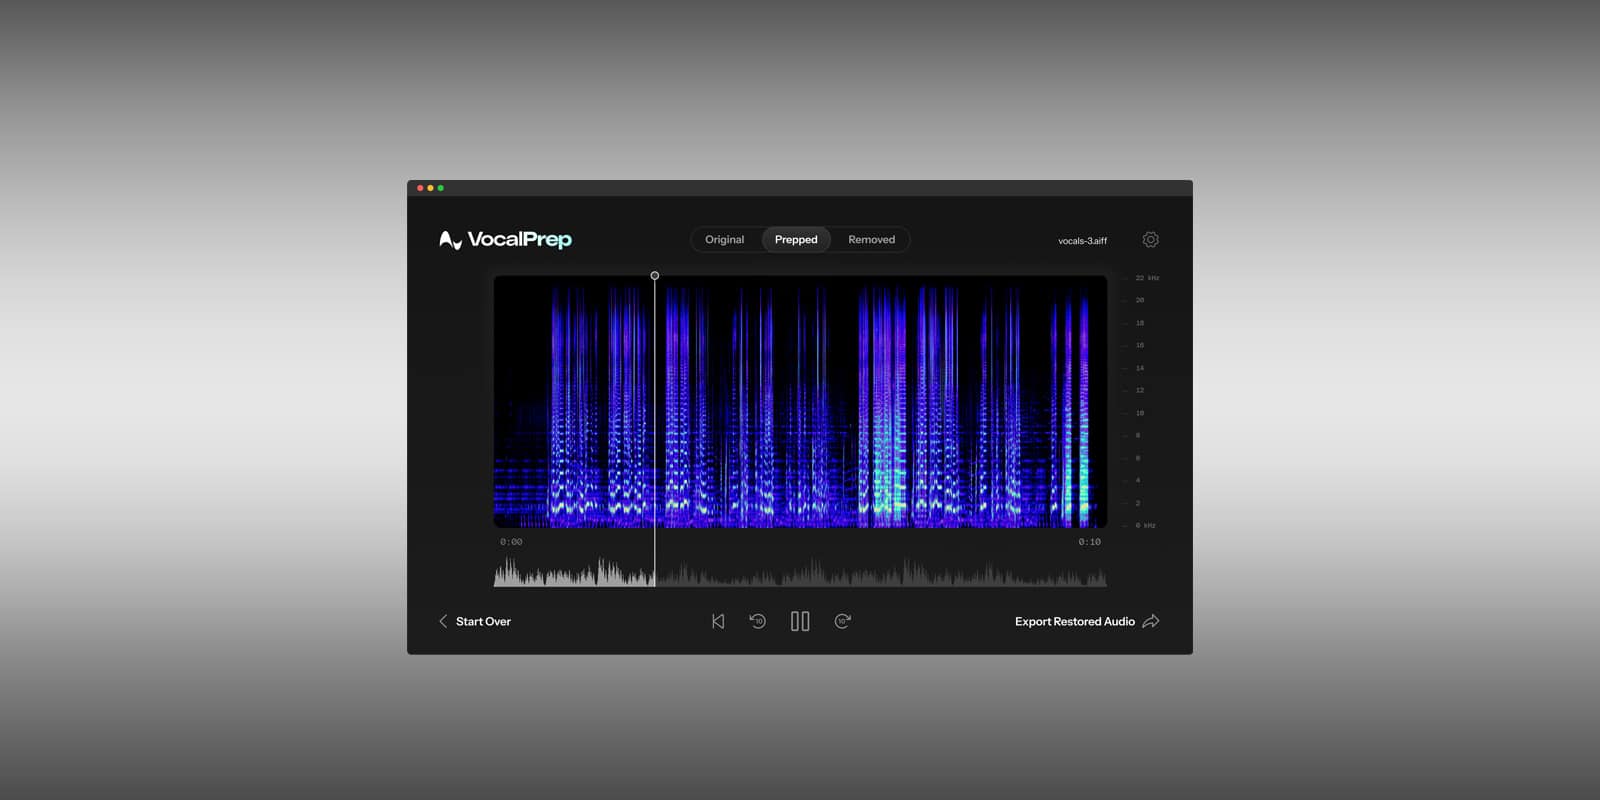The width and height of the screenshot is (1600, 800).
Task: Rewind 10 seconds
Action: 757,621
